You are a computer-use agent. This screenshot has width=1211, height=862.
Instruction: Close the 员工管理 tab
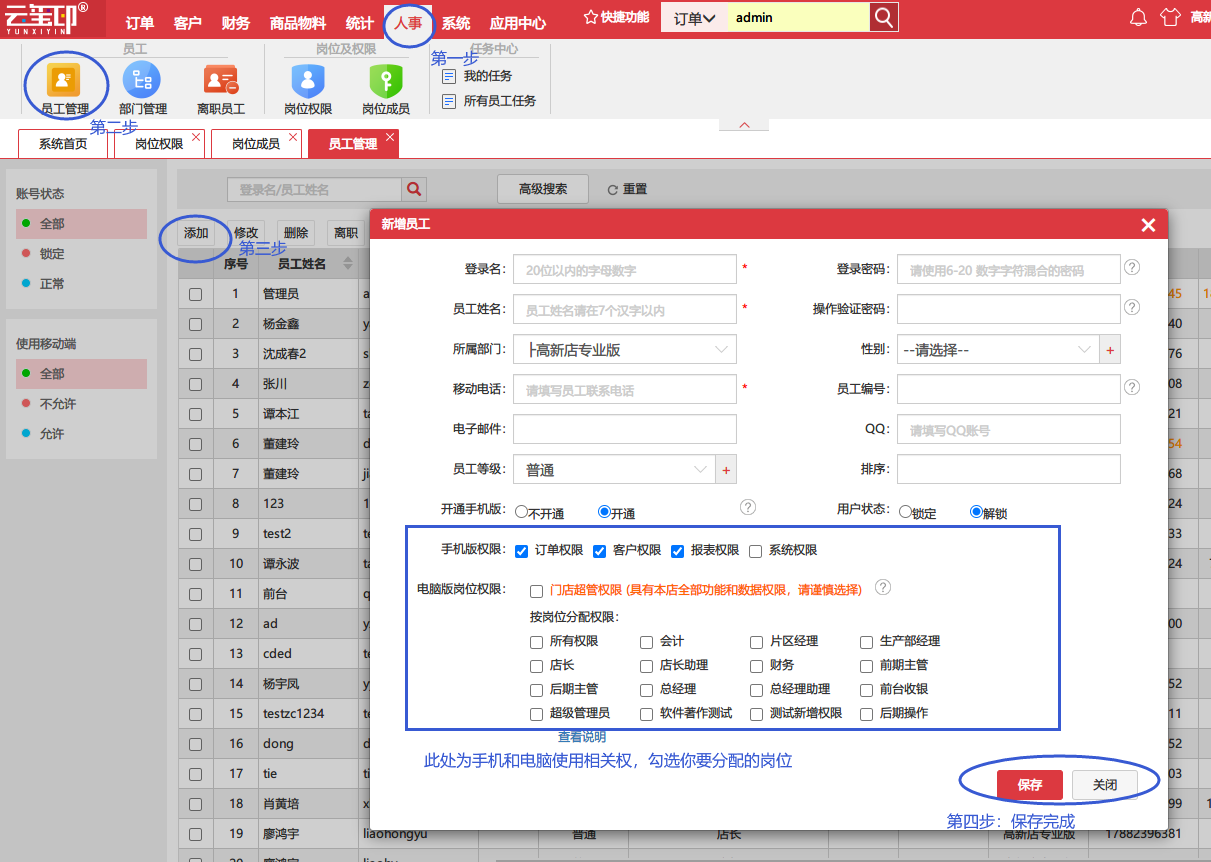tap(390, 136)
